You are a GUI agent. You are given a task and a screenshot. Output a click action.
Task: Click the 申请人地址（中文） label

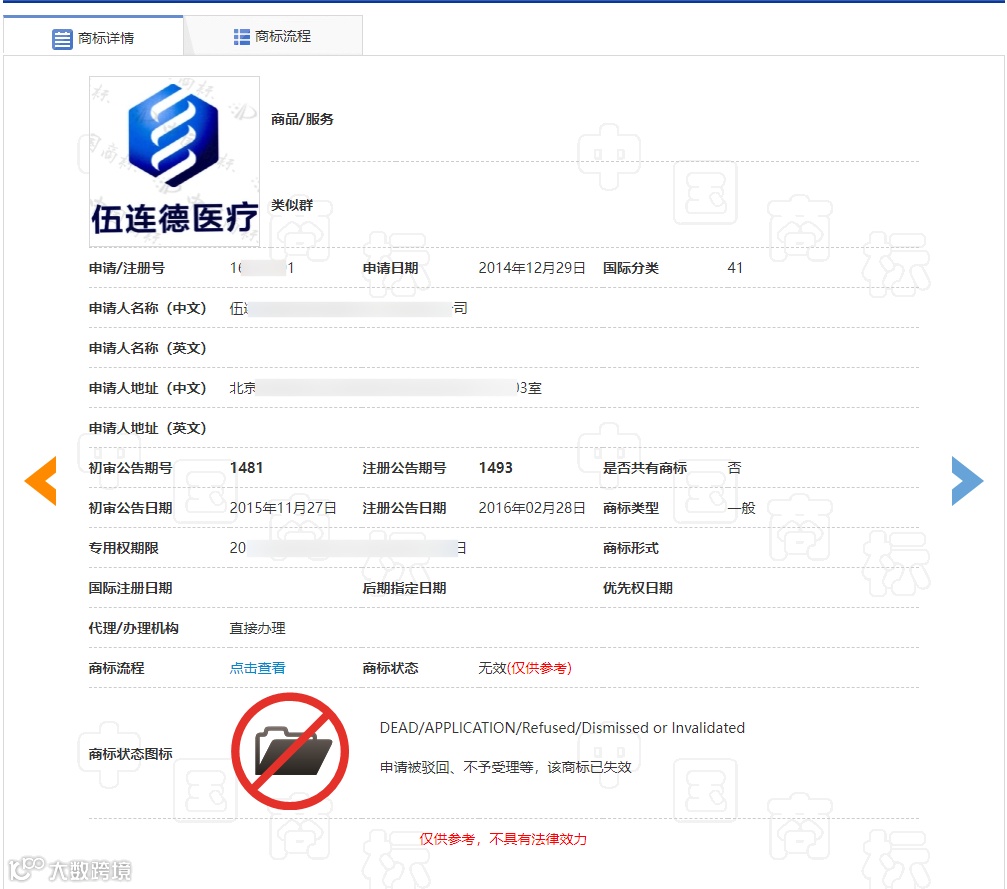(x=147, y=388)
